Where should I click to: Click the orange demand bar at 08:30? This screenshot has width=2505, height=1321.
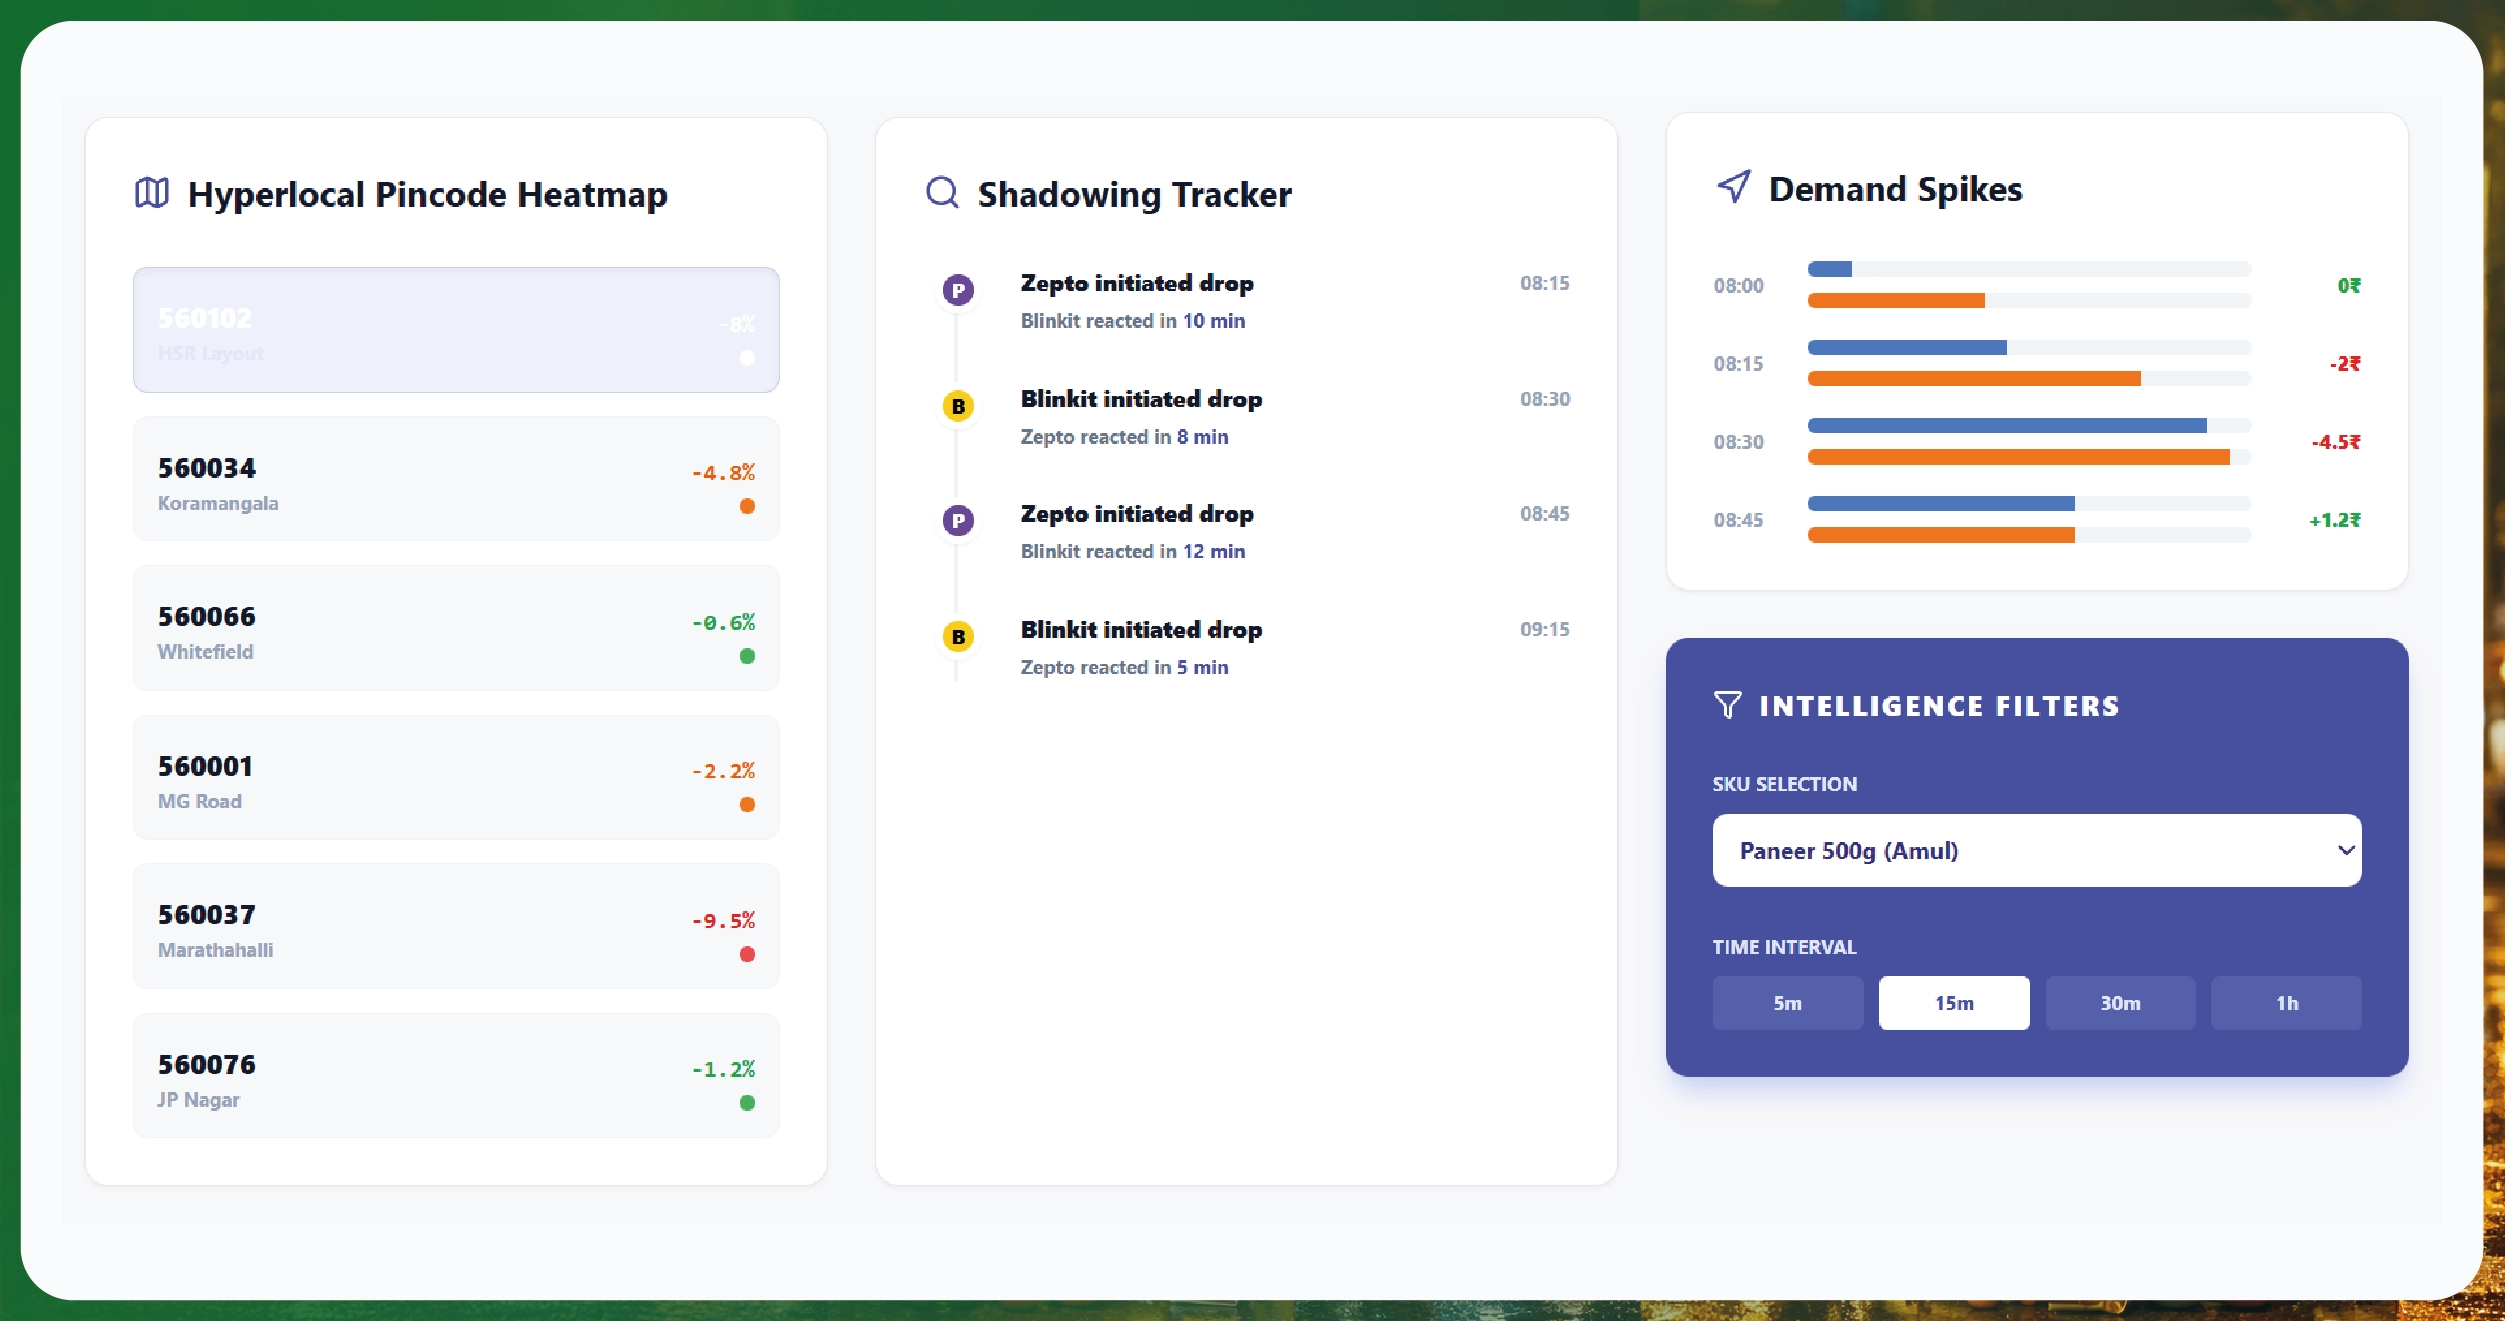pos(2018,457)
